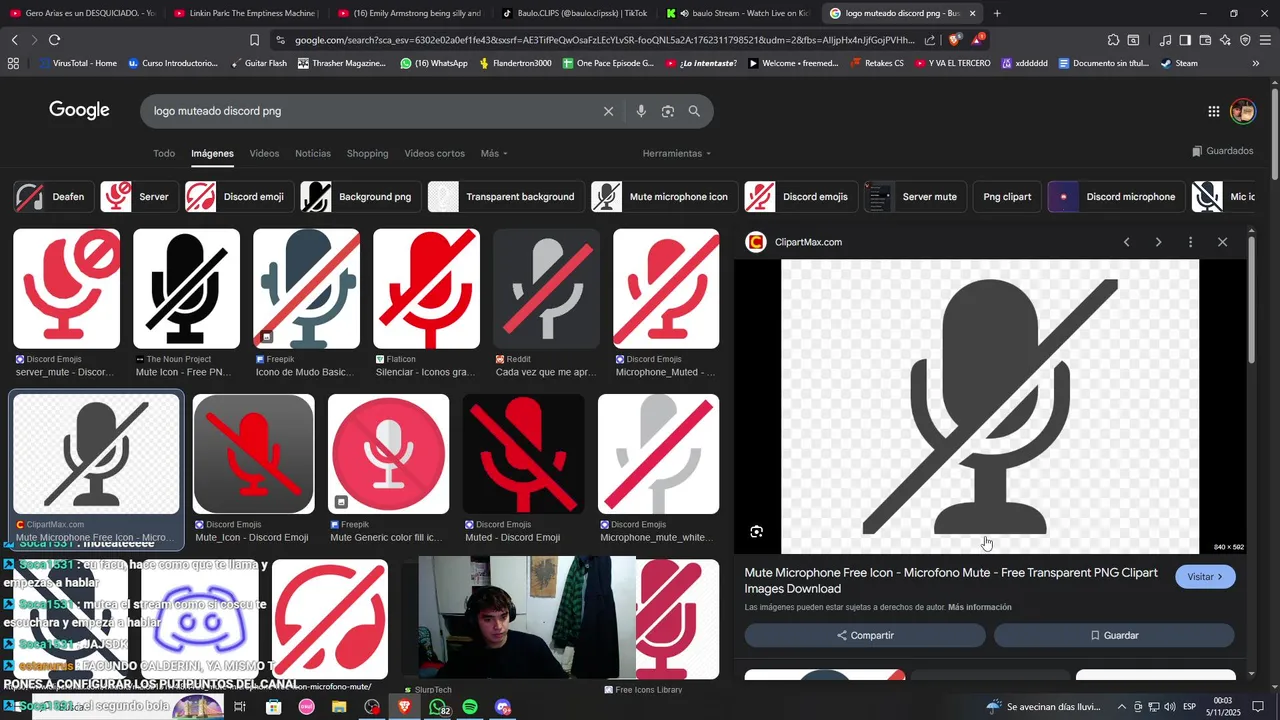
Task: Switch to the Videos results tab
Action: [x=264, y=153]
